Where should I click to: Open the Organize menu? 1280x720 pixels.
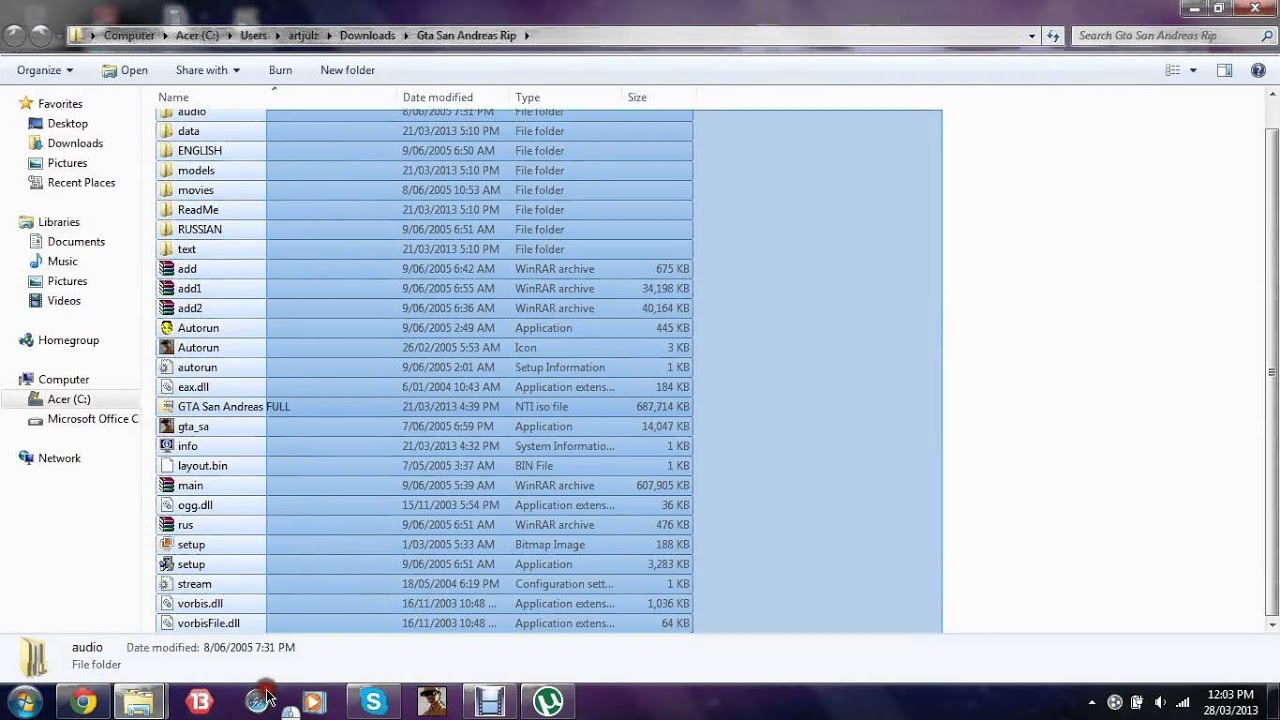pyautogui.click(x=45, y=70)
